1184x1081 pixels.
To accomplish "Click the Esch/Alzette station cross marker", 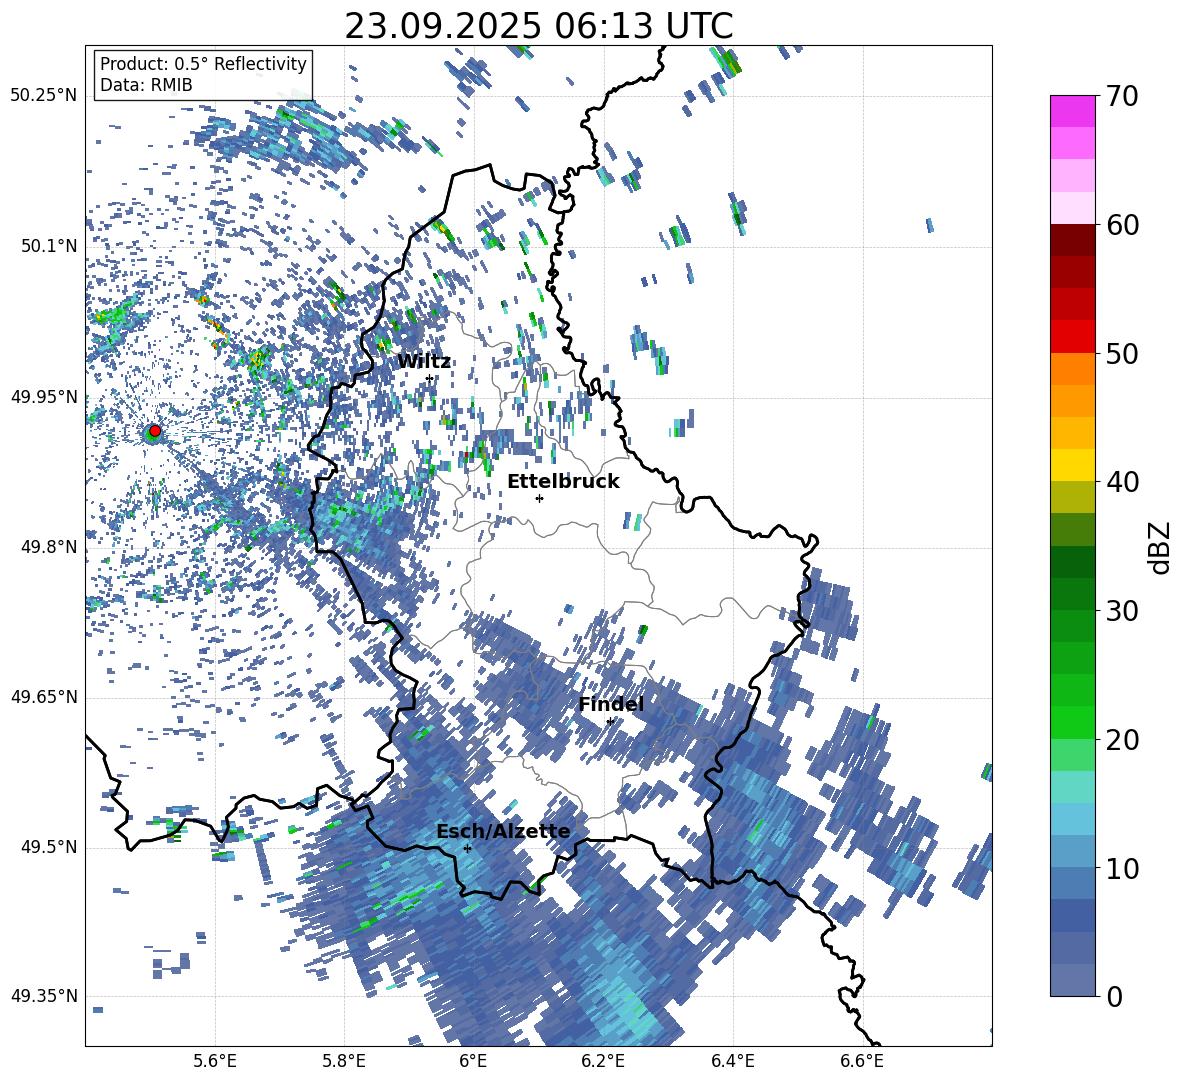I will click(467, 848).
